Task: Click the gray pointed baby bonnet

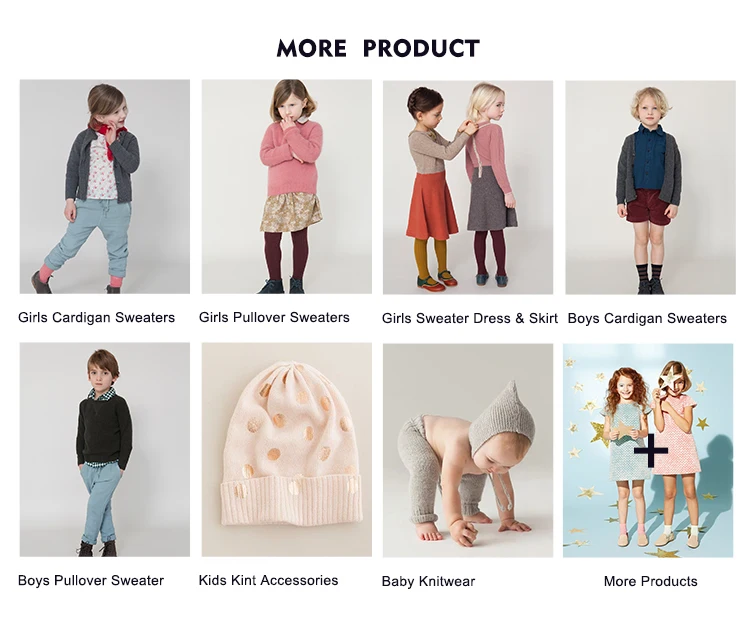Action: pos(501,416)
